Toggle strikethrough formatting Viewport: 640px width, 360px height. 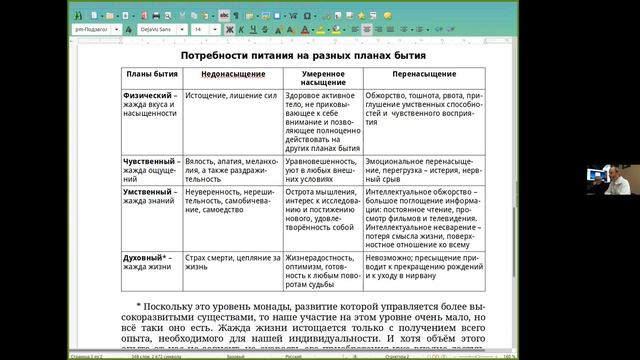coord(265,29)
